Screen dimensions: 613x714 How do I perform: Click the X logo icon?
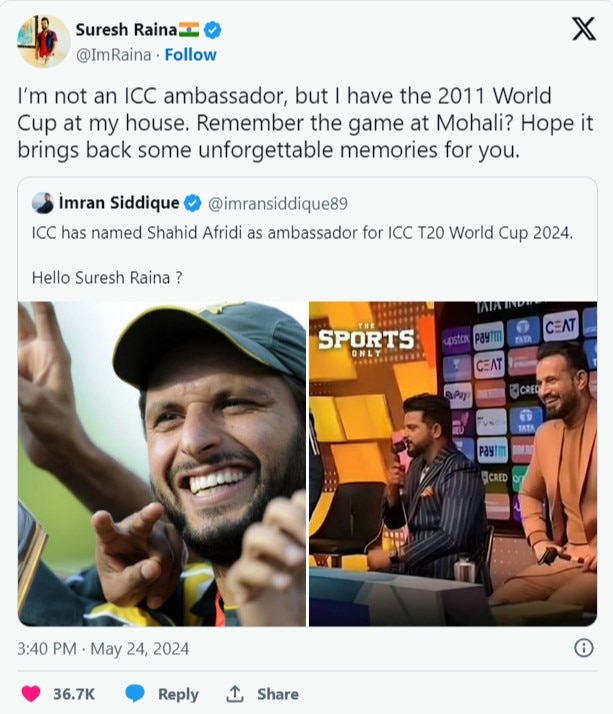583,29
